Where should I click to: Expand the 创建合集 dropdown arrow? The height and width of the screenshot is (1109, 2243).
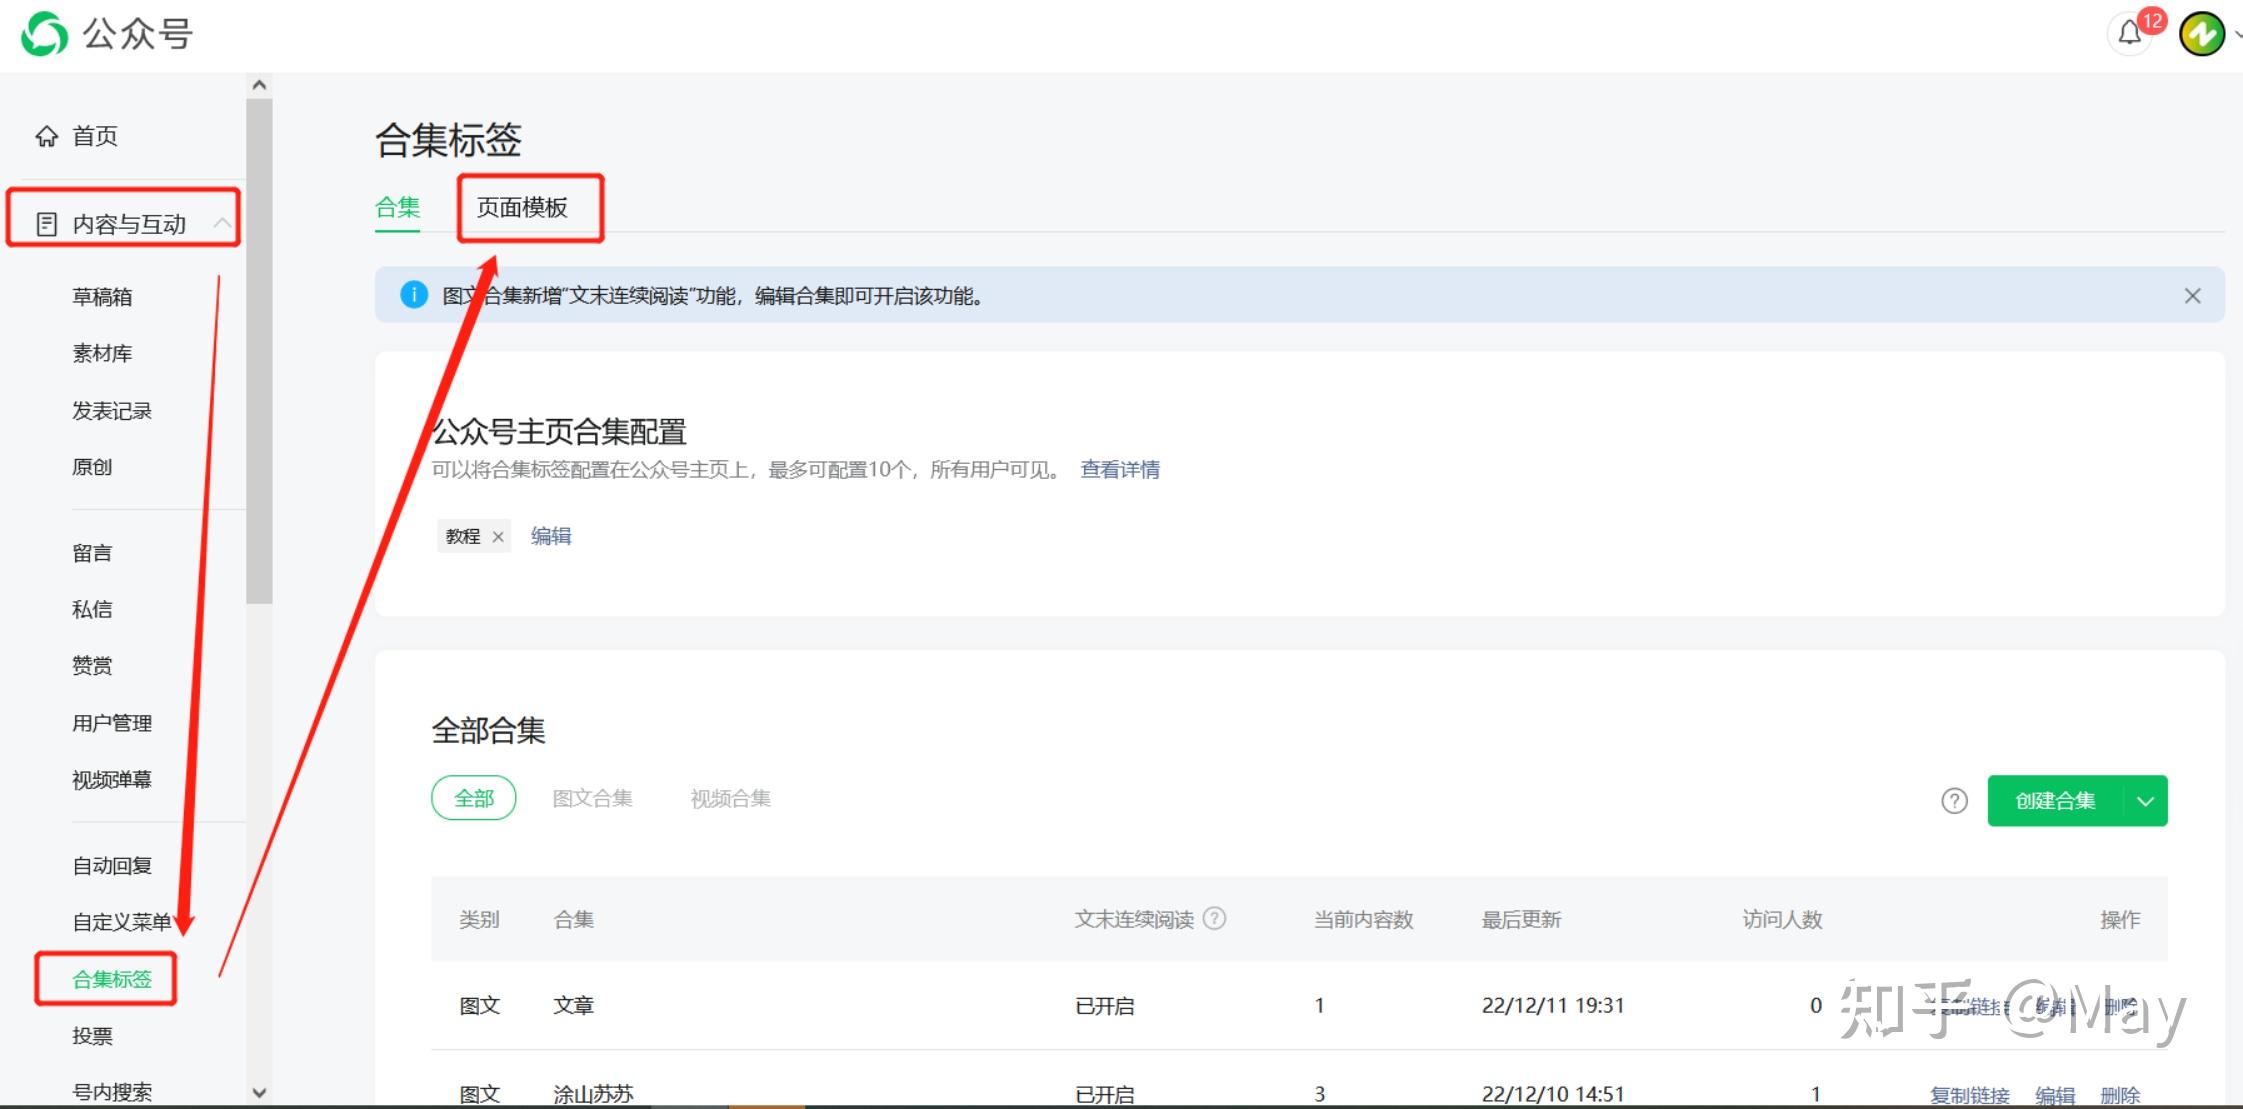pos(2144,800)
